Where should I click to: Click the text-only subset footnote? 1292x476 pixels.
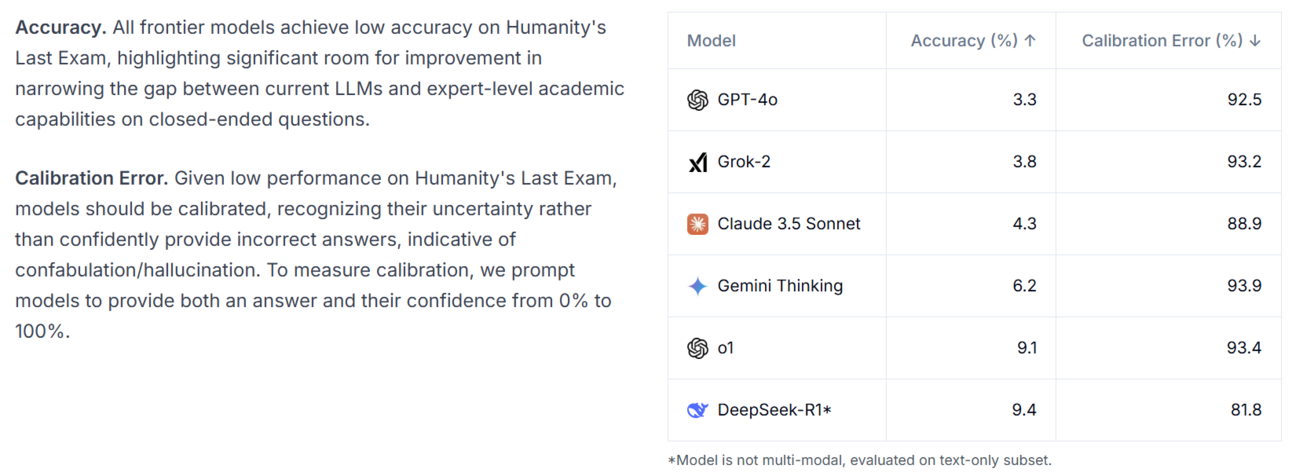[x=859, y=460]
